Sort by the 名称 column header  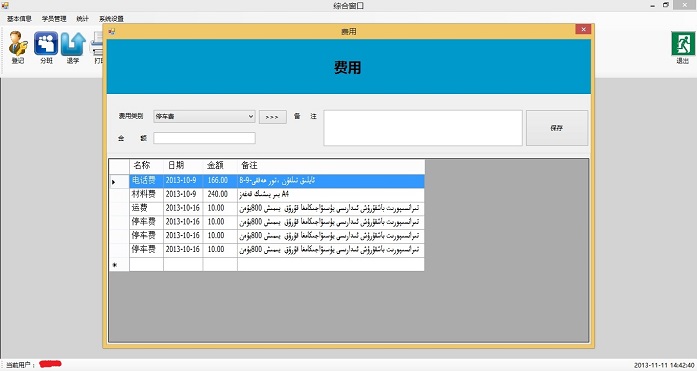[146, 166]
